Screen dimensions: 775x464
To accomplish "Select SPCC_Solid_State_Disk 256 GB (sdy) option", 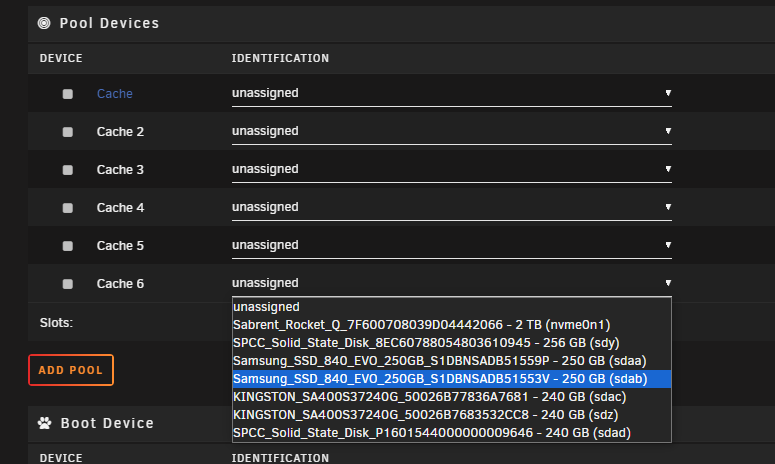I will 452,343.
